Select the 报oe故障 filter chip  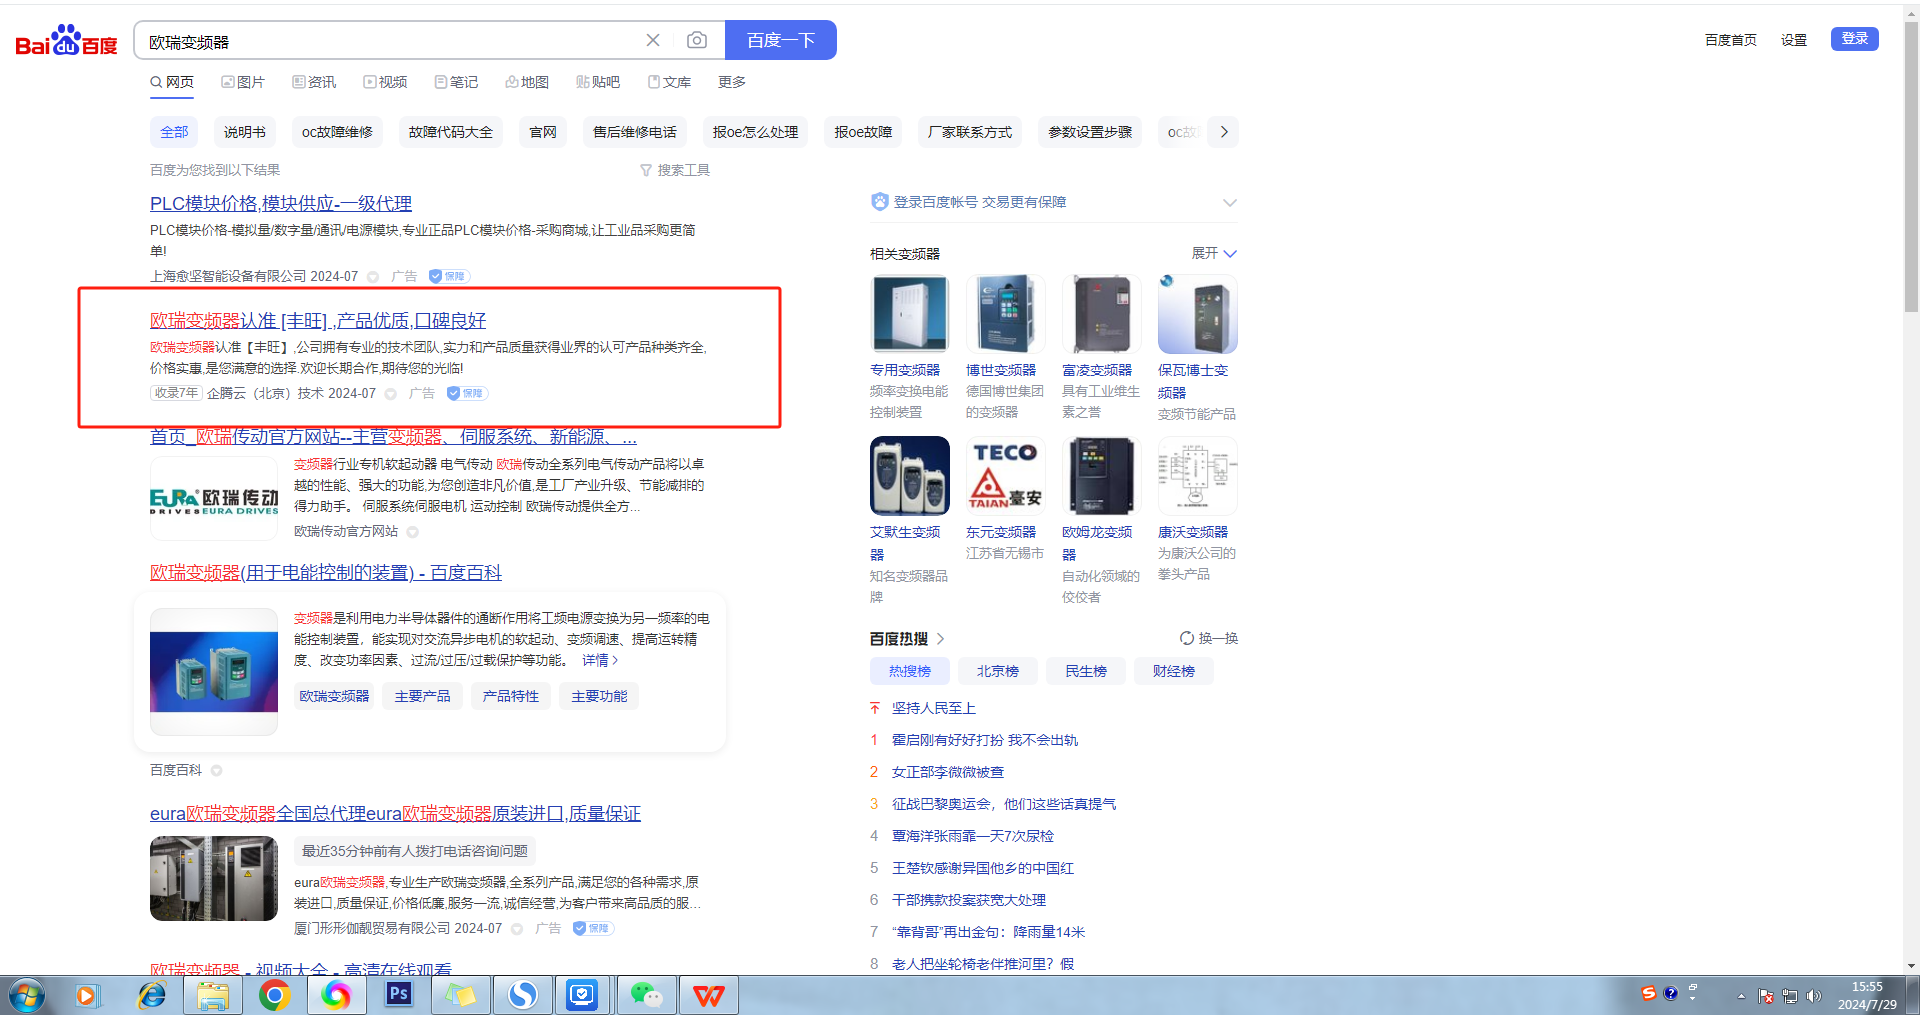click(864, 132)
